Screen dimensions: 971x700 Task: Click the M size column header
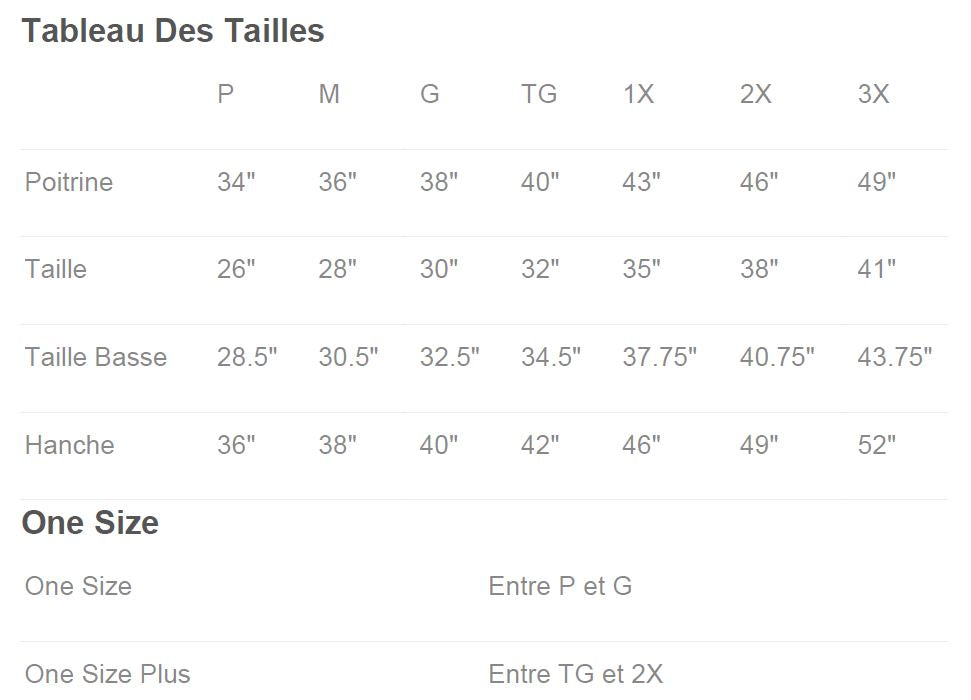(x=329, y=94)
